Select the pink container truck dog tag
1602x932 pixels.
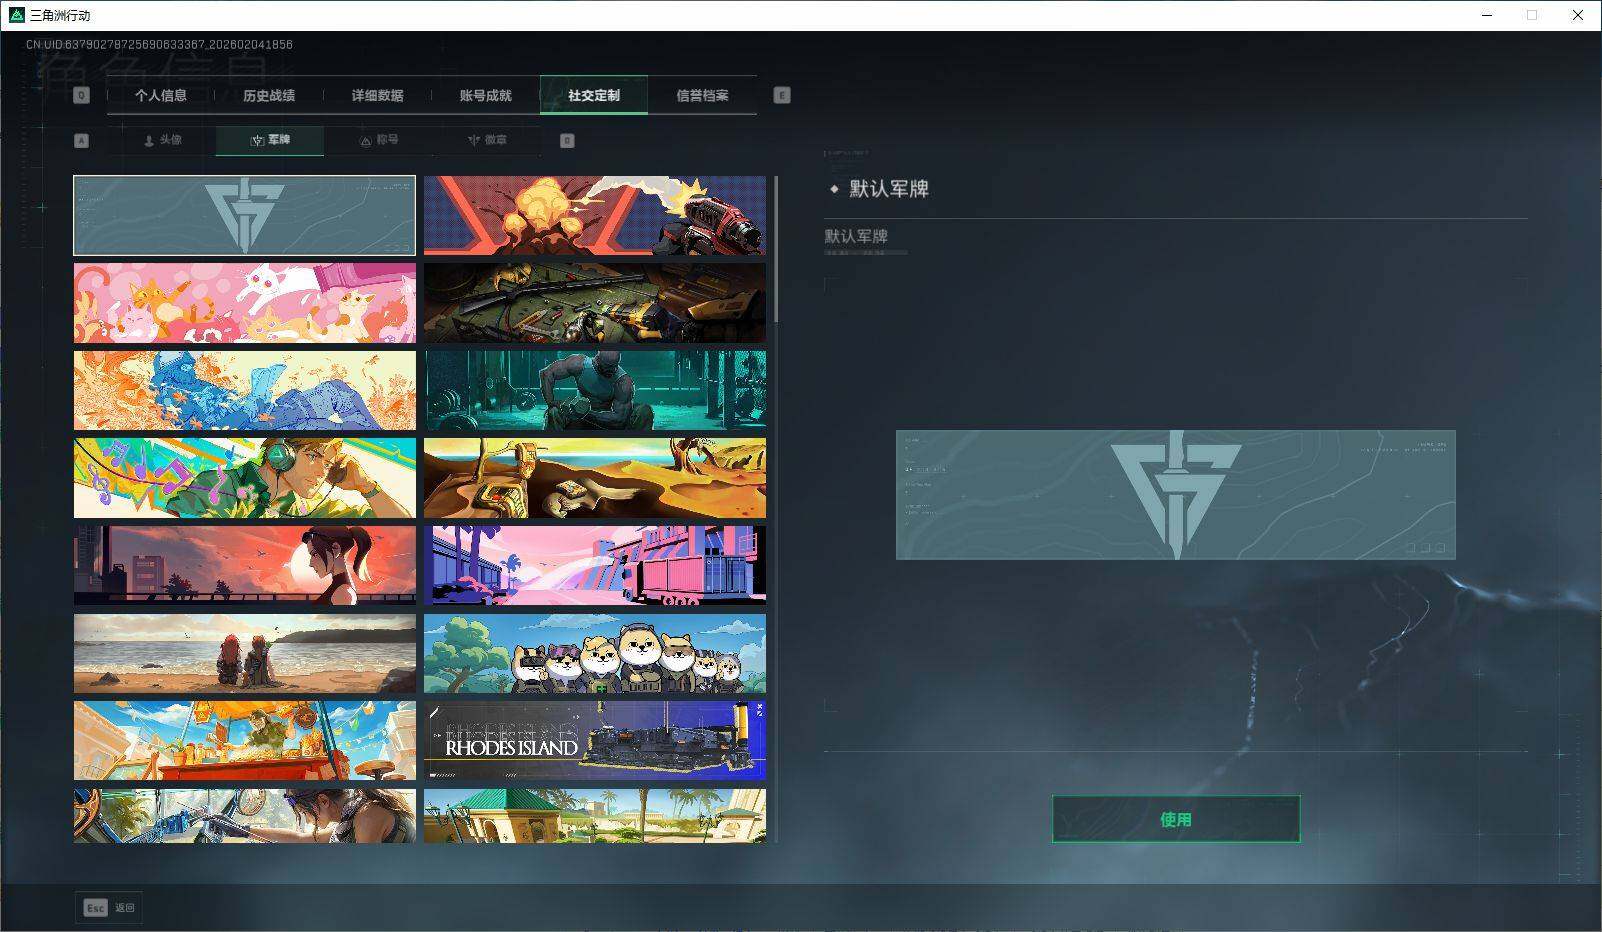coord(595,566)
